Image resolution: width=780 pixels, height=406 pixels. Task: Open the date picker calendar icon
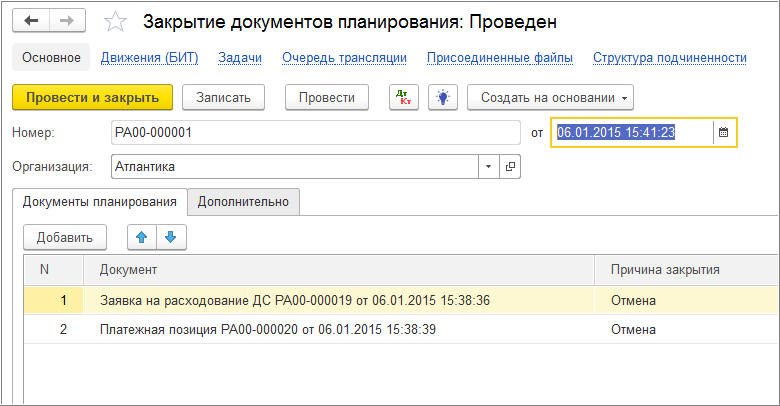pyautogui.click(x=724, y=132)
